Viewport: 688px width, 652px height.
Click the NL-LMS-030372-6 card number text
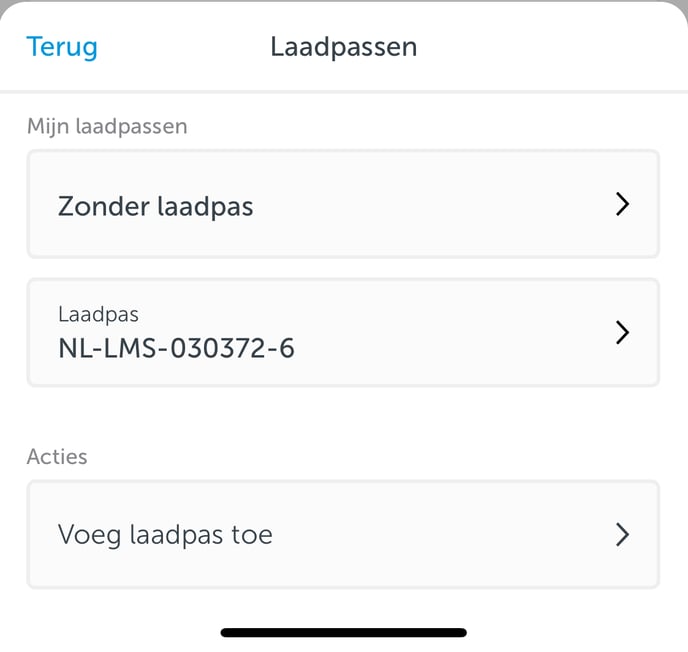click(x=176, y=348)
